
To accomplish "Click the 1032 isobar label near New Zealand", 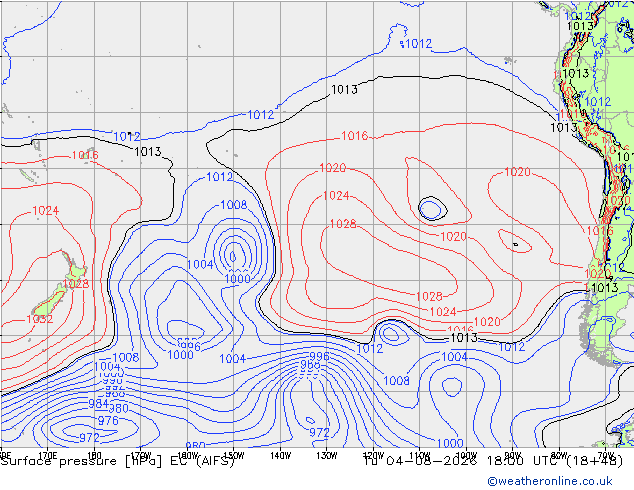I will [x=40, y=319].
